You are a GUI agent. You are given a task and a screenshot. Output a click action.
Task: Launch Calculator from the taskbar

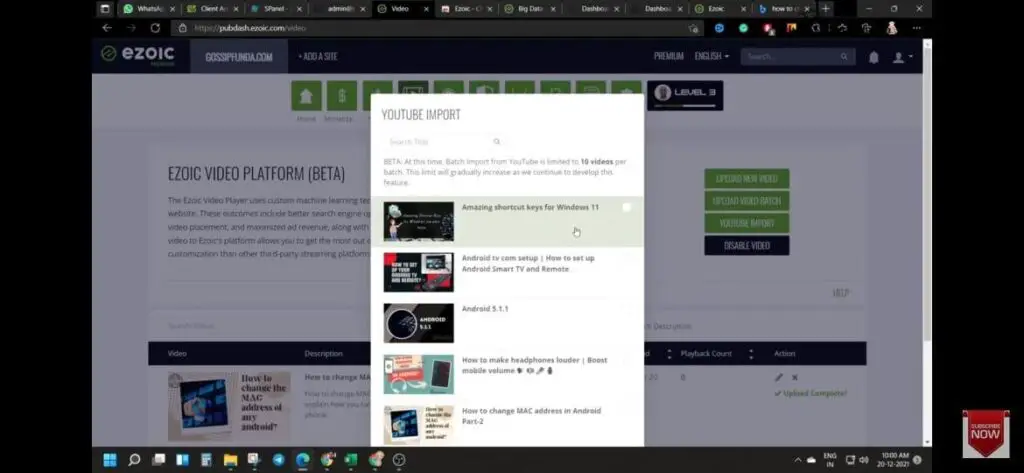pos(206,460)
